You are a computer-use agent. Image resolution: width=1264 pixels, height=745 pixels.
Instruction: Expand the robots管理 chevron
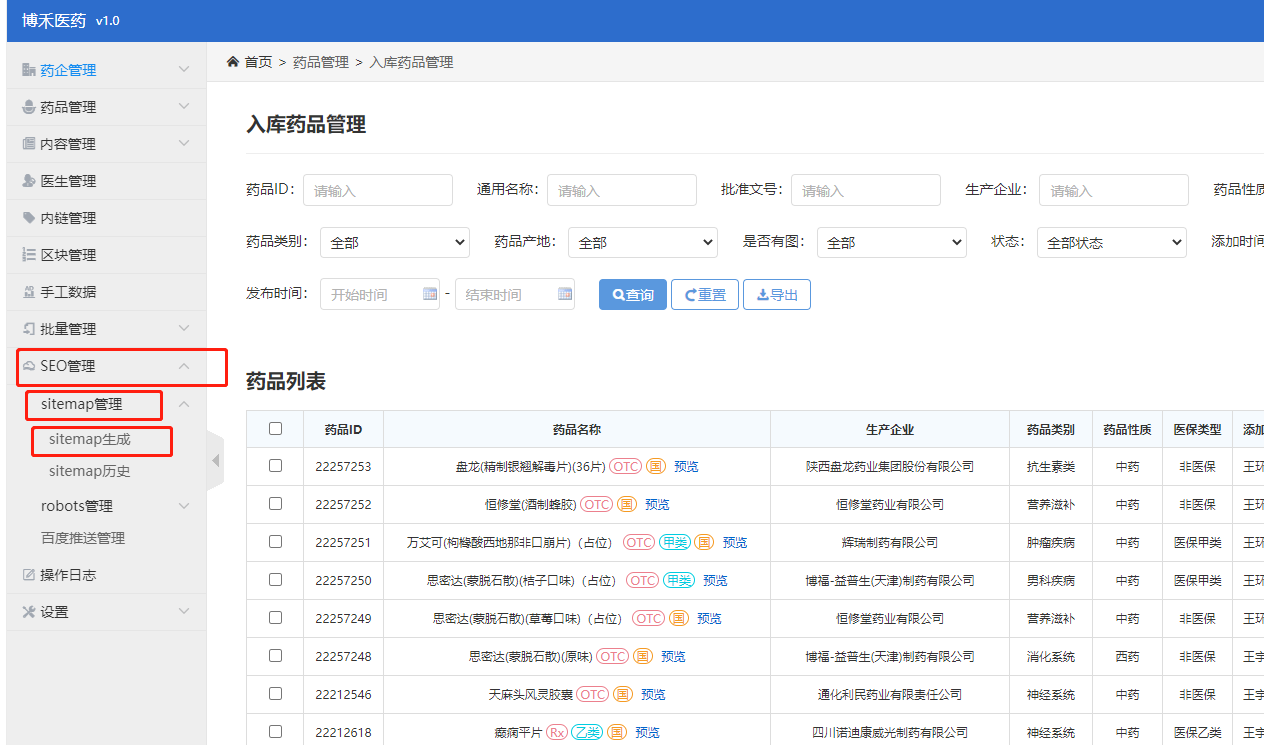coord(184,506)
